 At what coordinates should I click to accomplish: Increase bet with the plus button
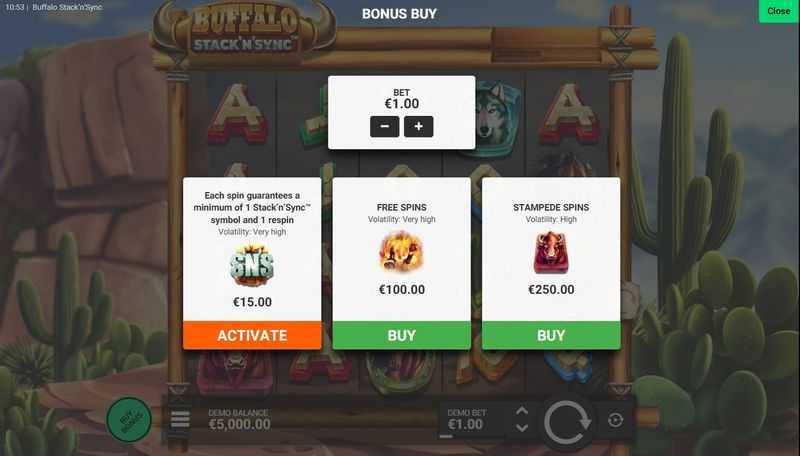click(418, 126)
